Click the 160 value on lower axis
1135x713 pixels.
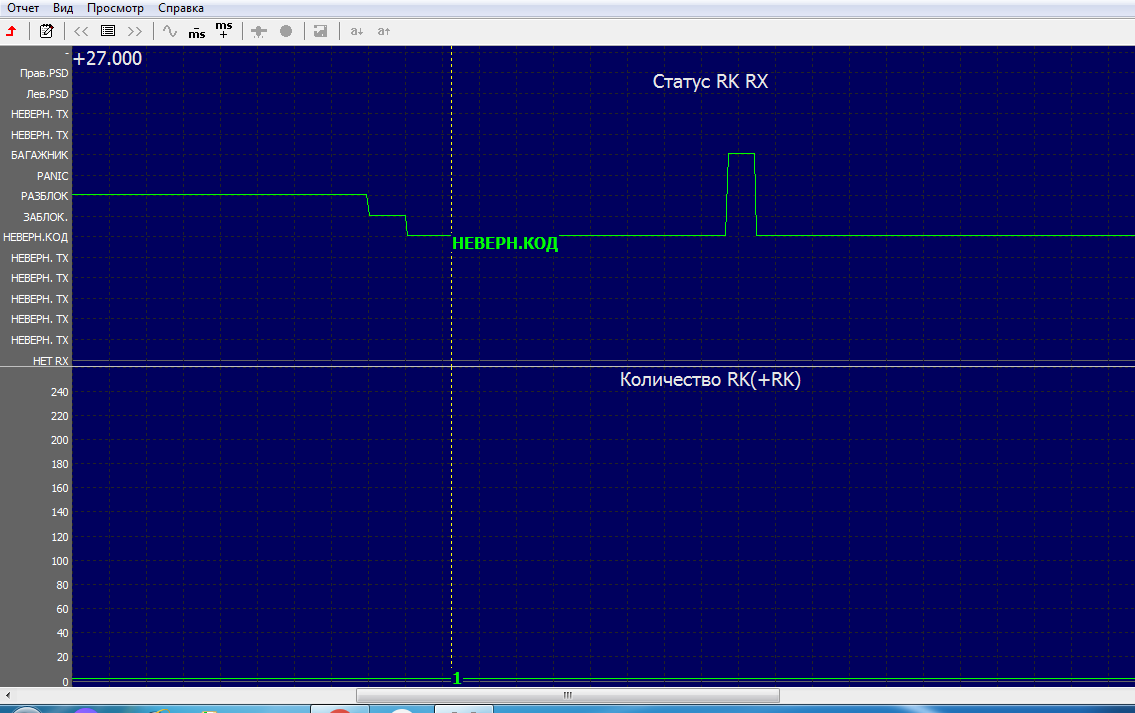click(x=59, y=488)
